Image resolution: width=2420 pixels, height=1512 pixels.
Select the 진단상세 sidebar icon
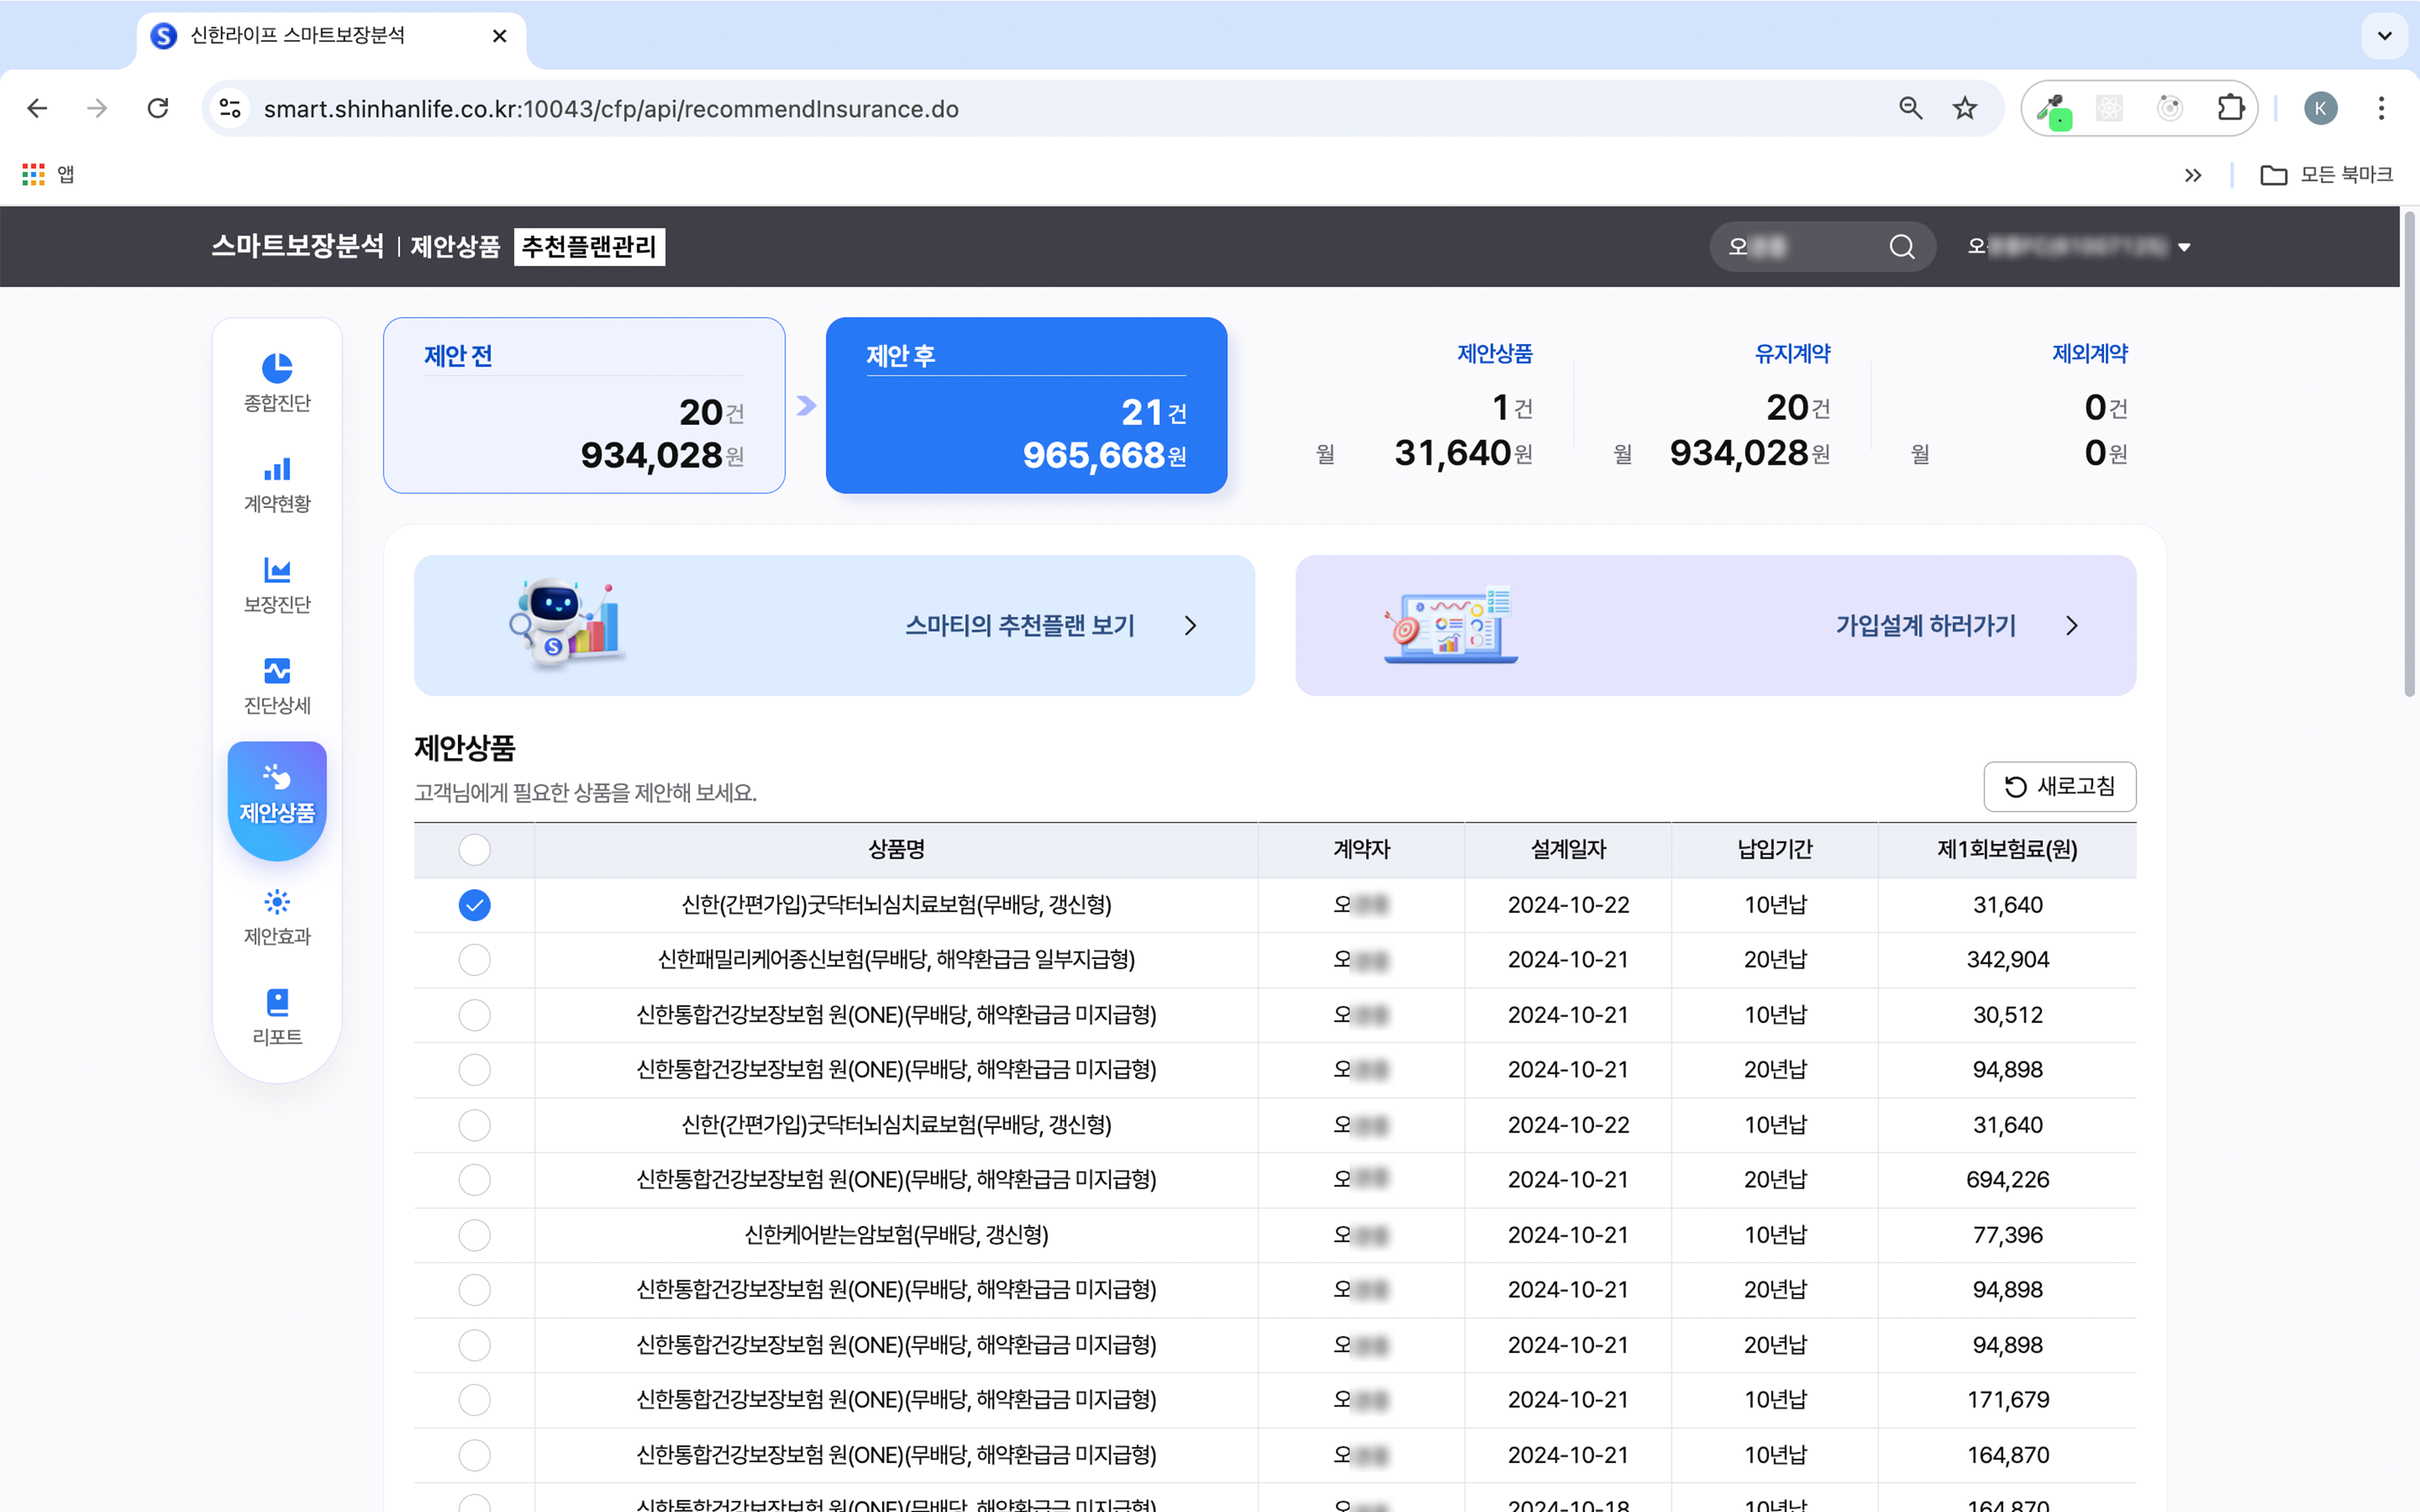[x=276, y=686]
